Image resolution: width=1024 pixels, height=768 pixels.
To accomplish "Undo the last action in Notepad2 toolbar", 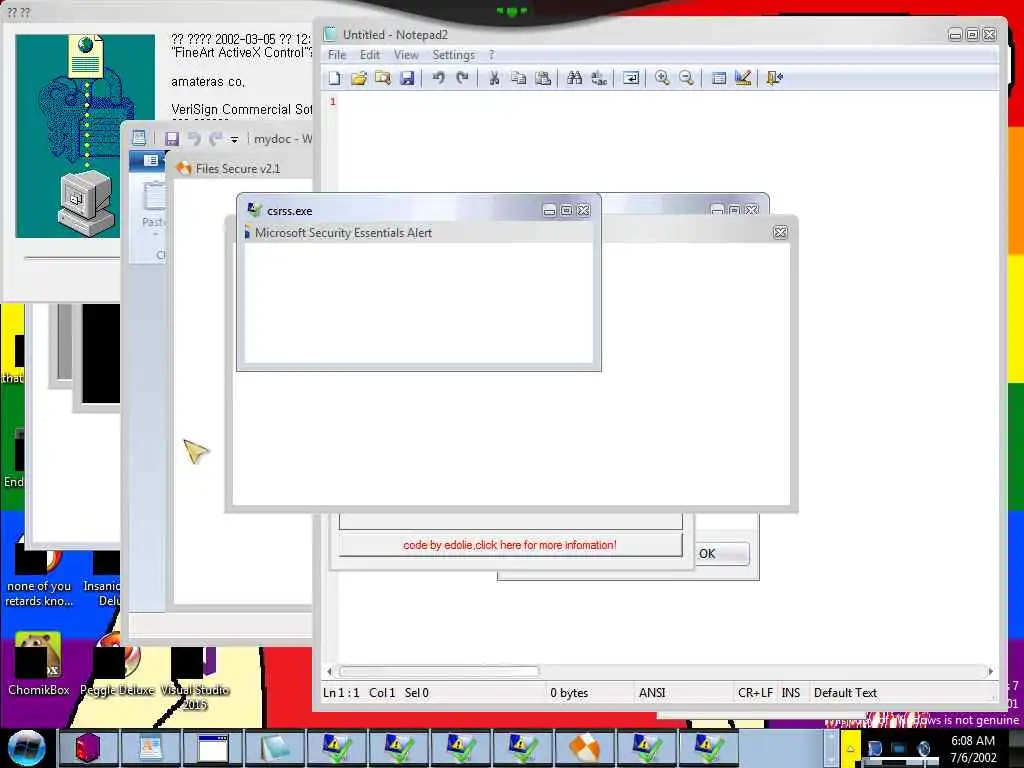I will [x=438, y=78].
